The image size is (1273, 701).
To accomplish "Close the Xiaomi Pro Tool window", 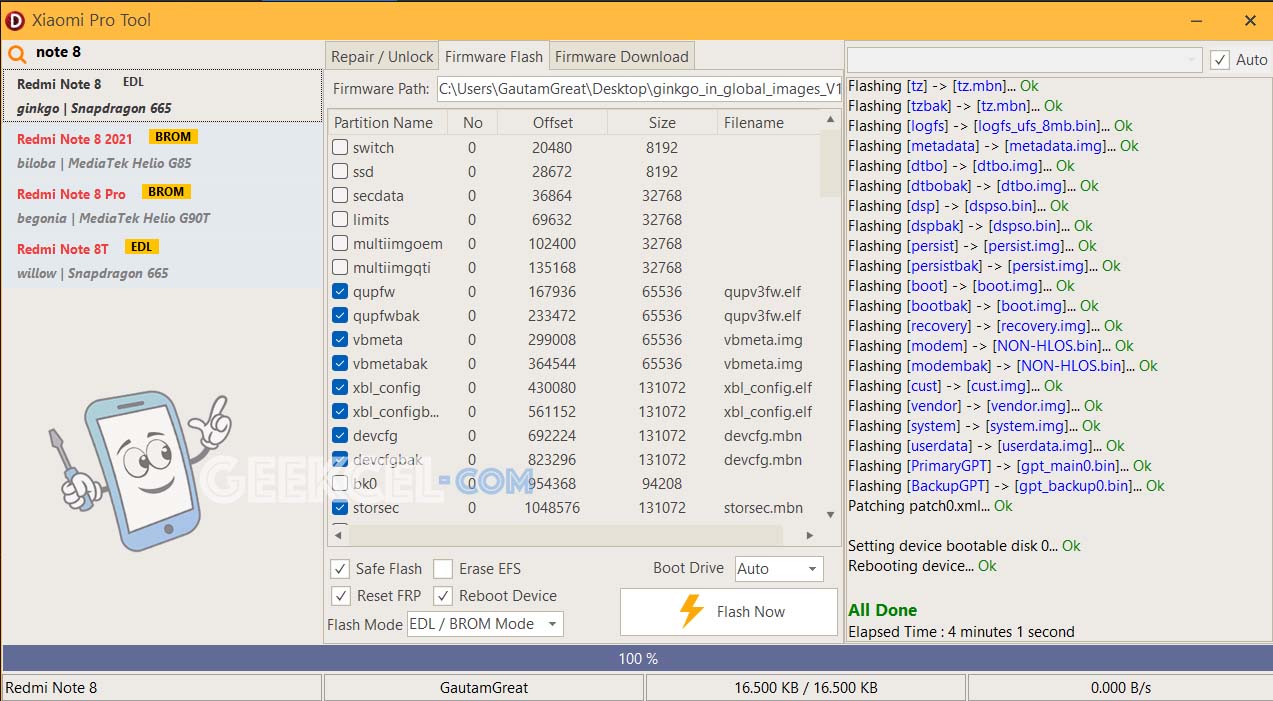I will (1250, 20).
